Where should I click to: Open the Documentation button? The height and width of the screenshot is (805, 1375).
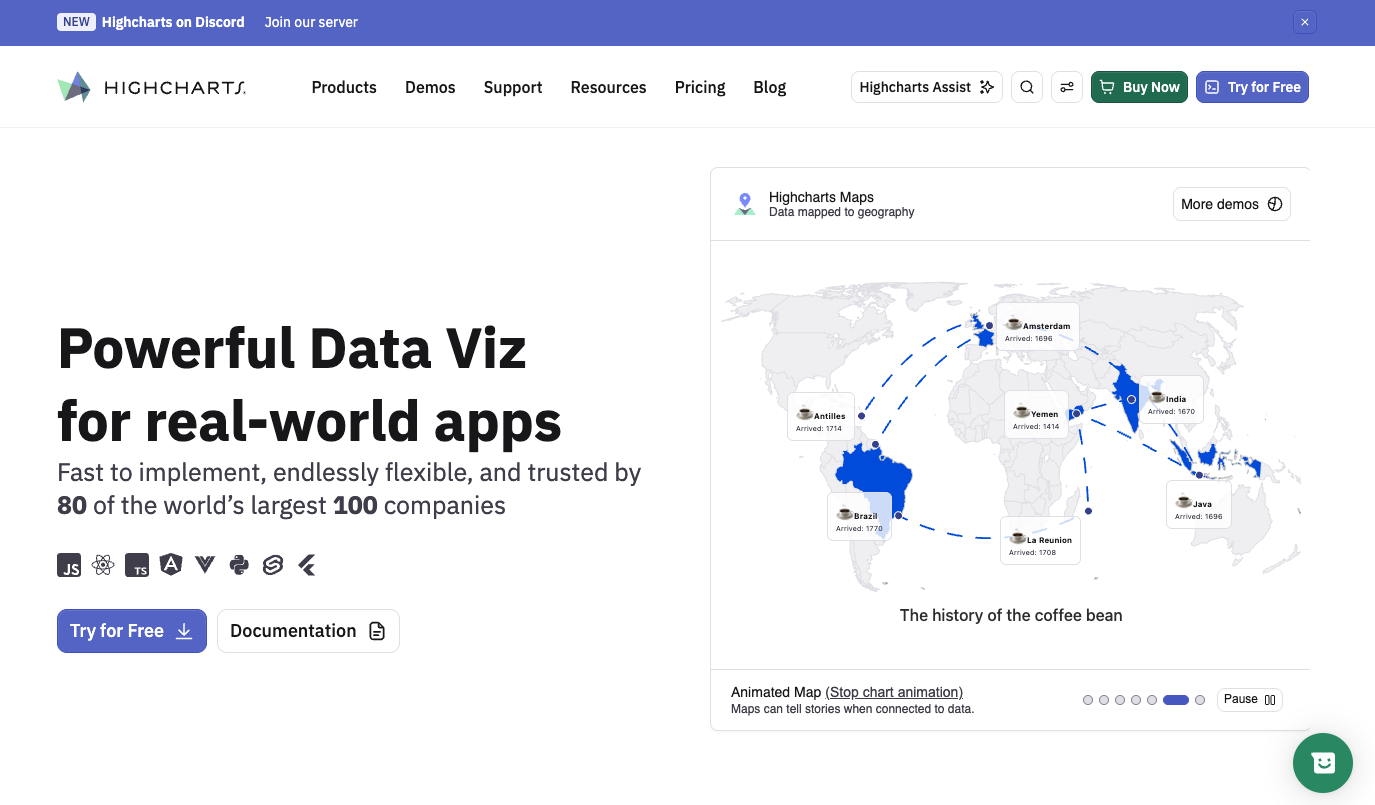point(308,631)
